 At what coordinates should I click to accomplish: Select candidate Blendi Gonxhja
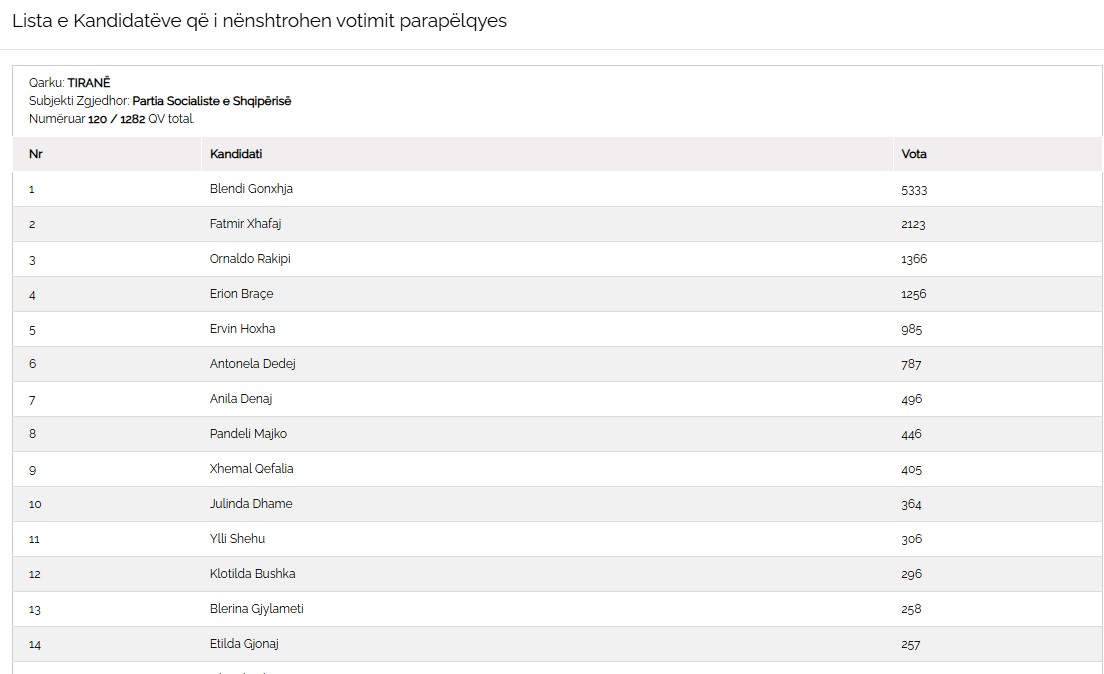coord(251,189)
